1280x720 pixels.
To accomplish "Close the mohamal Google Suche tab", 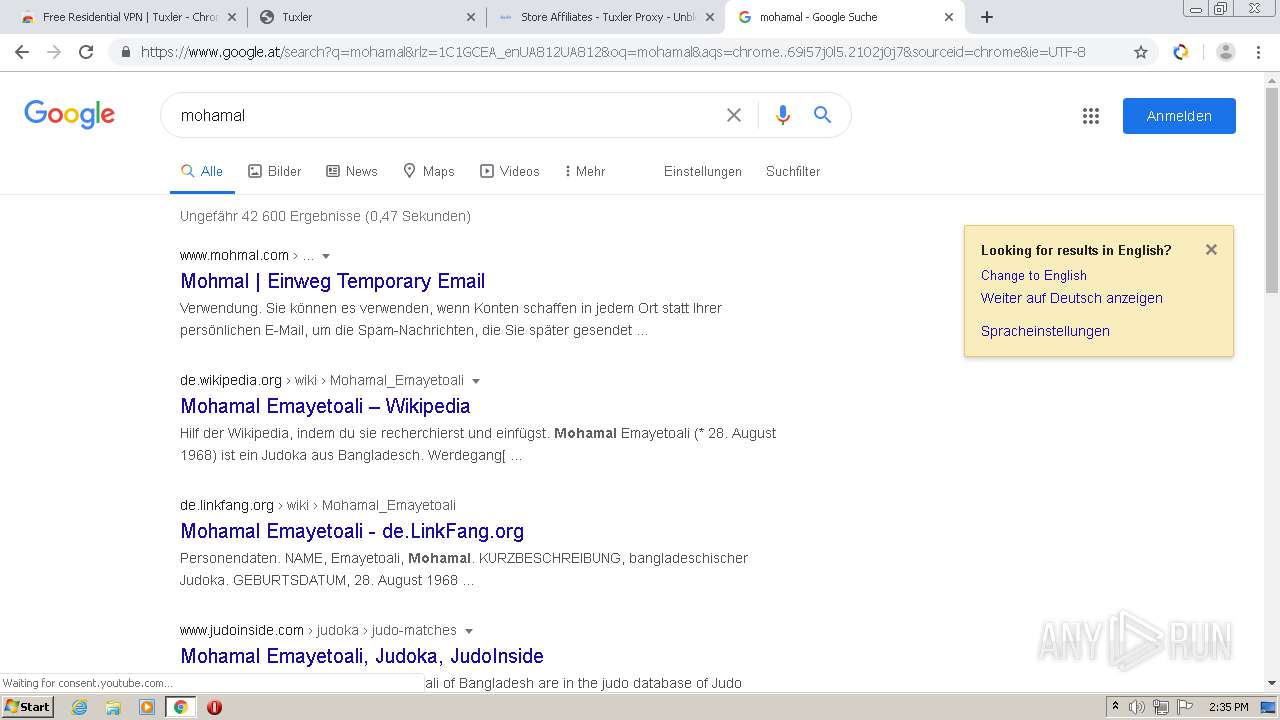I will (x=949, y=17).
